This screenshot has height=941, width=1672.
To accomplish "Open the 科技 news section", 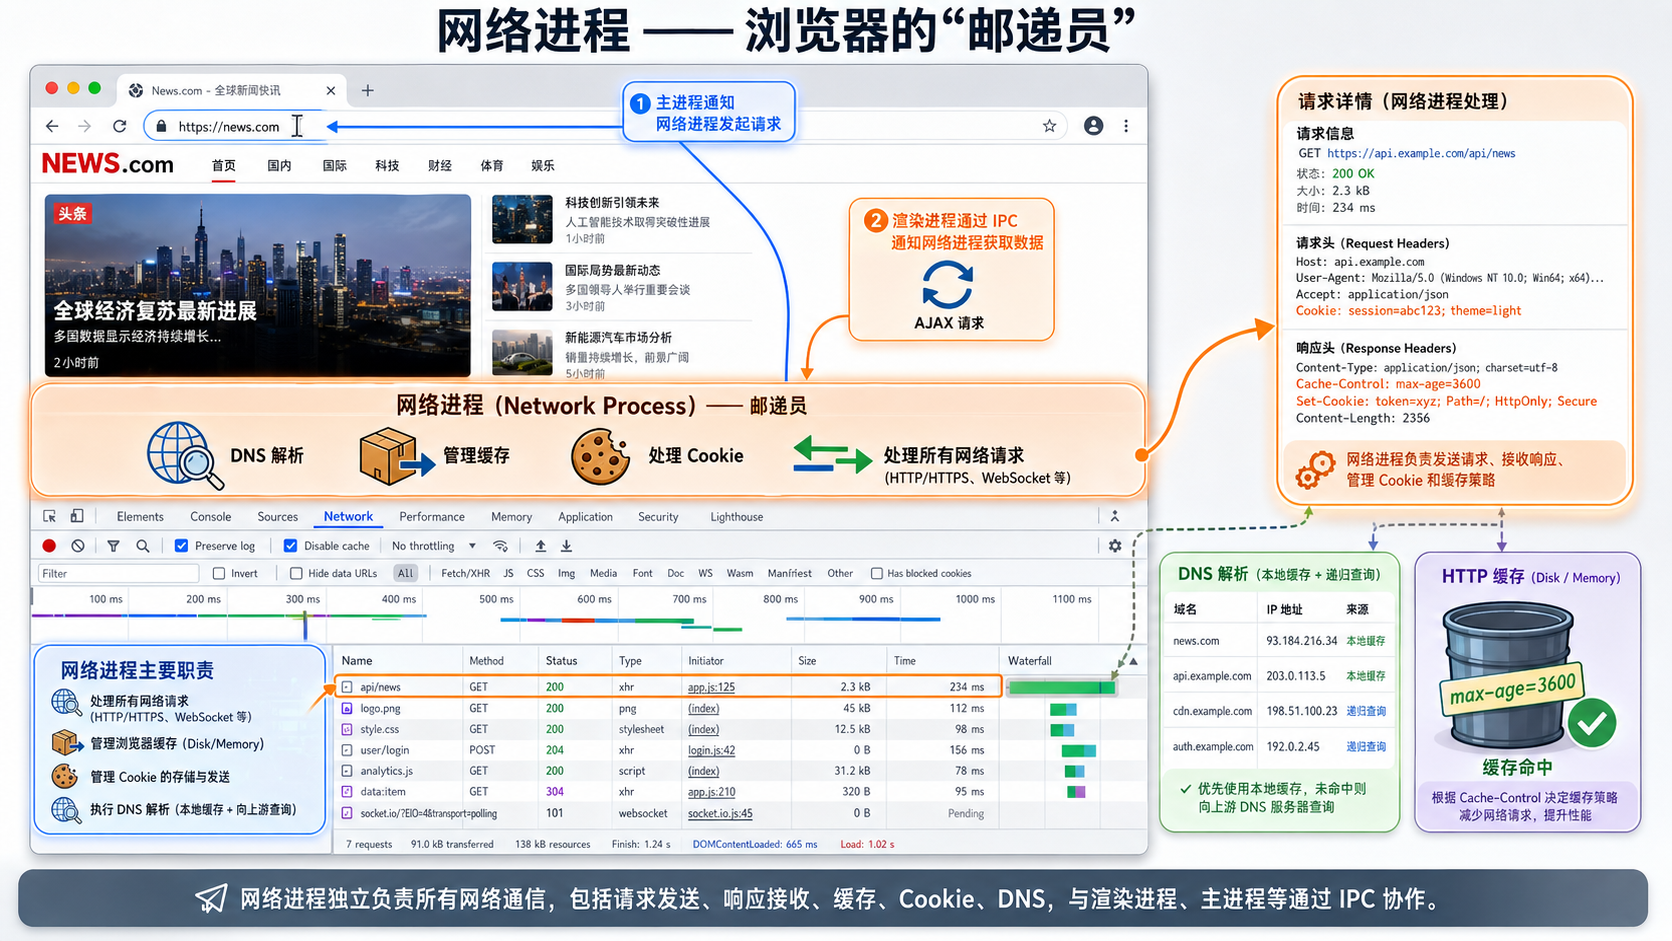I will click(387, 166).
